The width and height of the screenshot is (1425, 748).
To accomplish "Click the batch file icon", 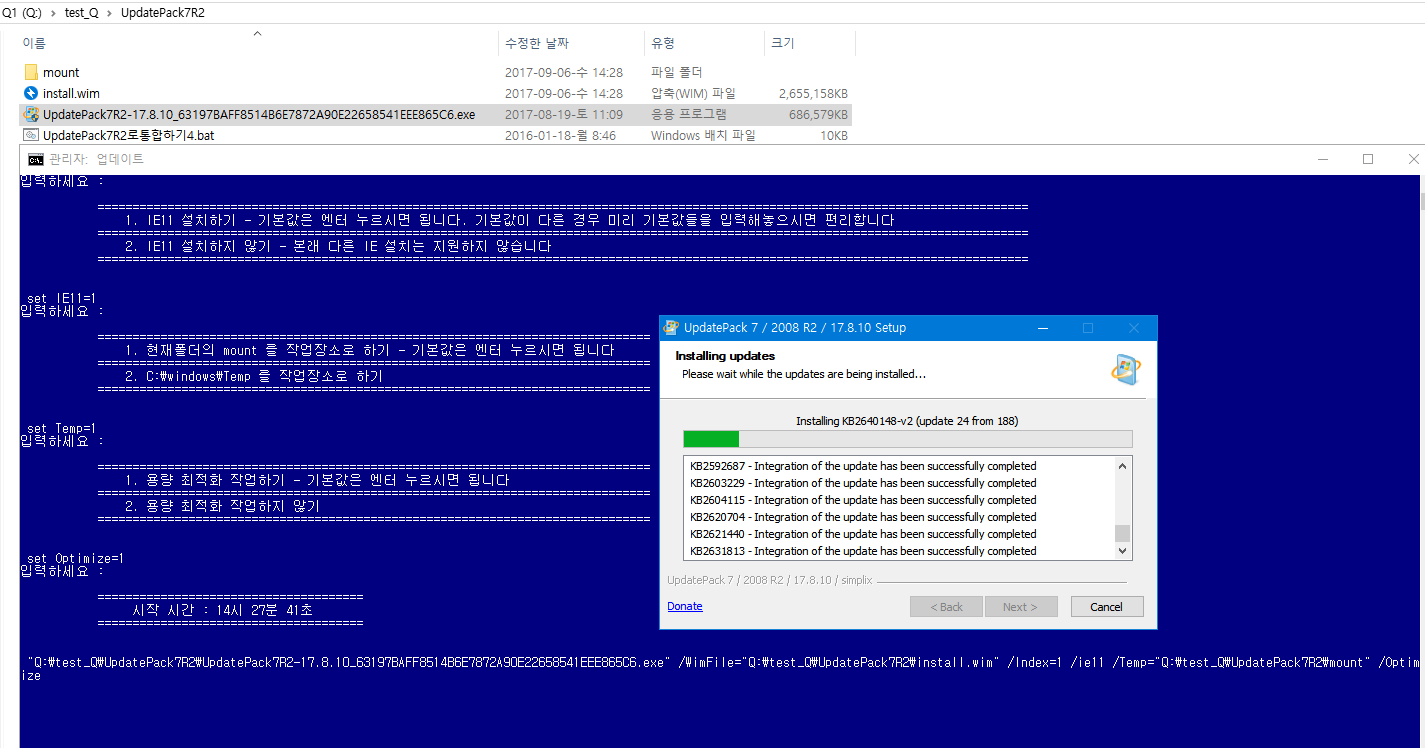I will tap(31, 135).
